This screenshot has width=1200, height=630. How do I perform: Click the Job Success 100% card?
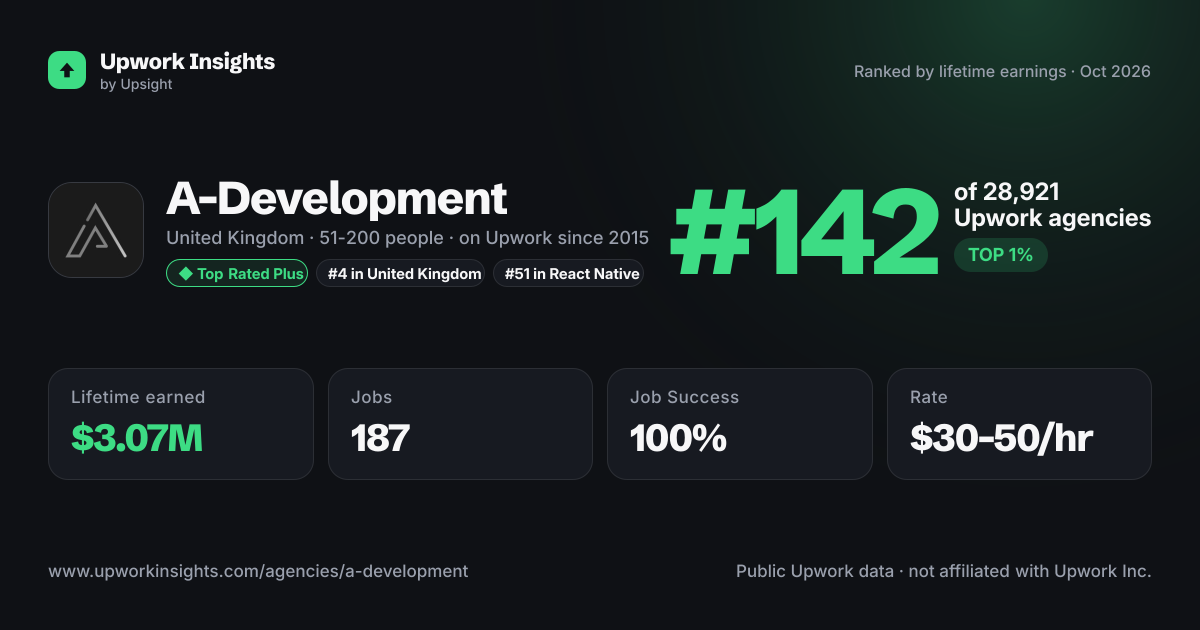click(740, 424)
